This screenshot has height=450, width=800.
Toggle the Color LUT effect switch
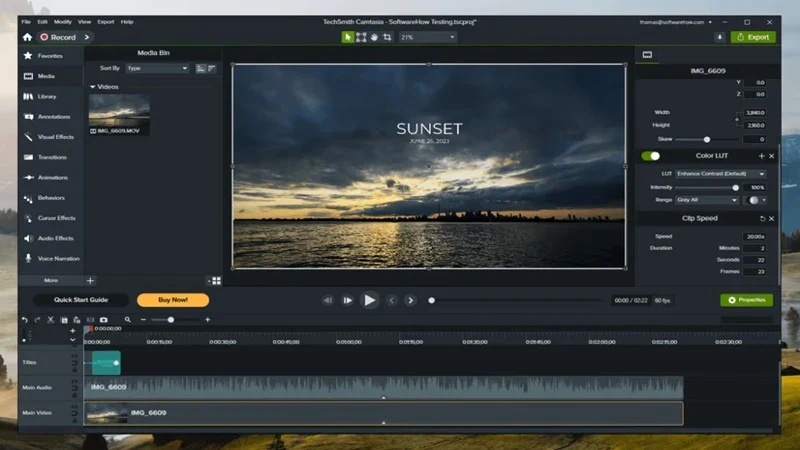[651, 156]
